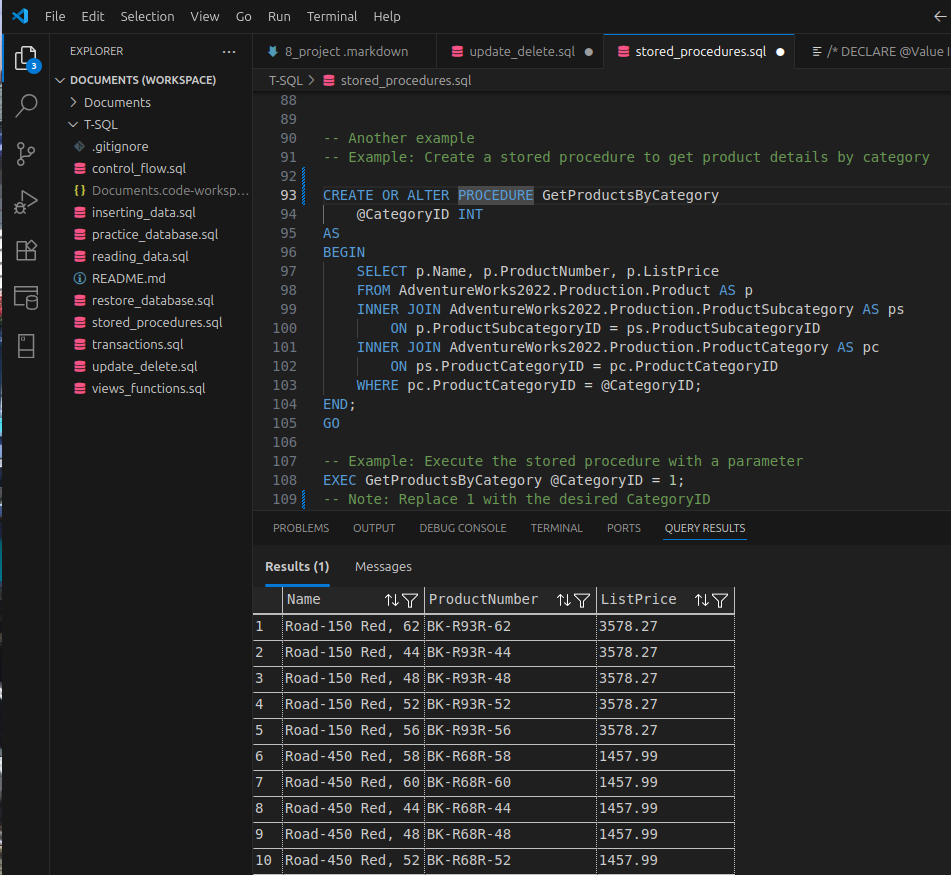This screenshot has width=951, height=875.
Task: Collapse the DOCUMENTS (WORKSPACE) section
Action: pos(142,80)
